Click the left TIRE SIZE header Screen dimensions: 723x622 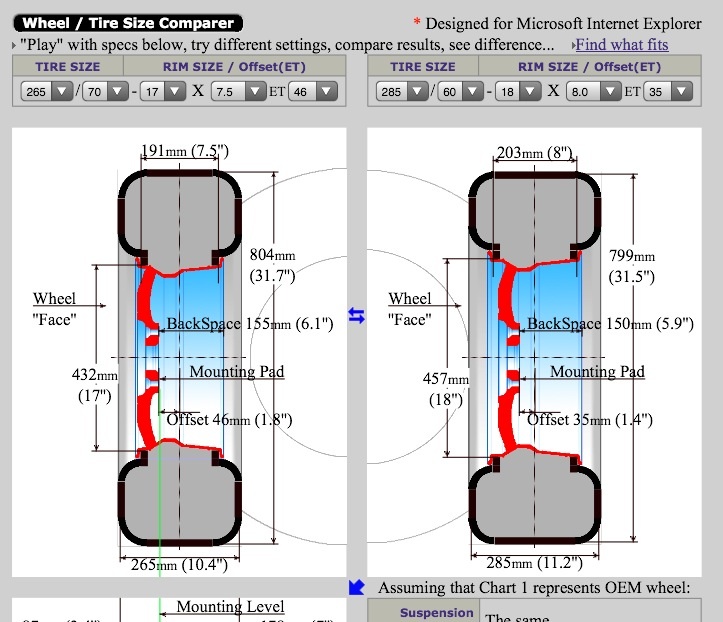click(68, 66)
